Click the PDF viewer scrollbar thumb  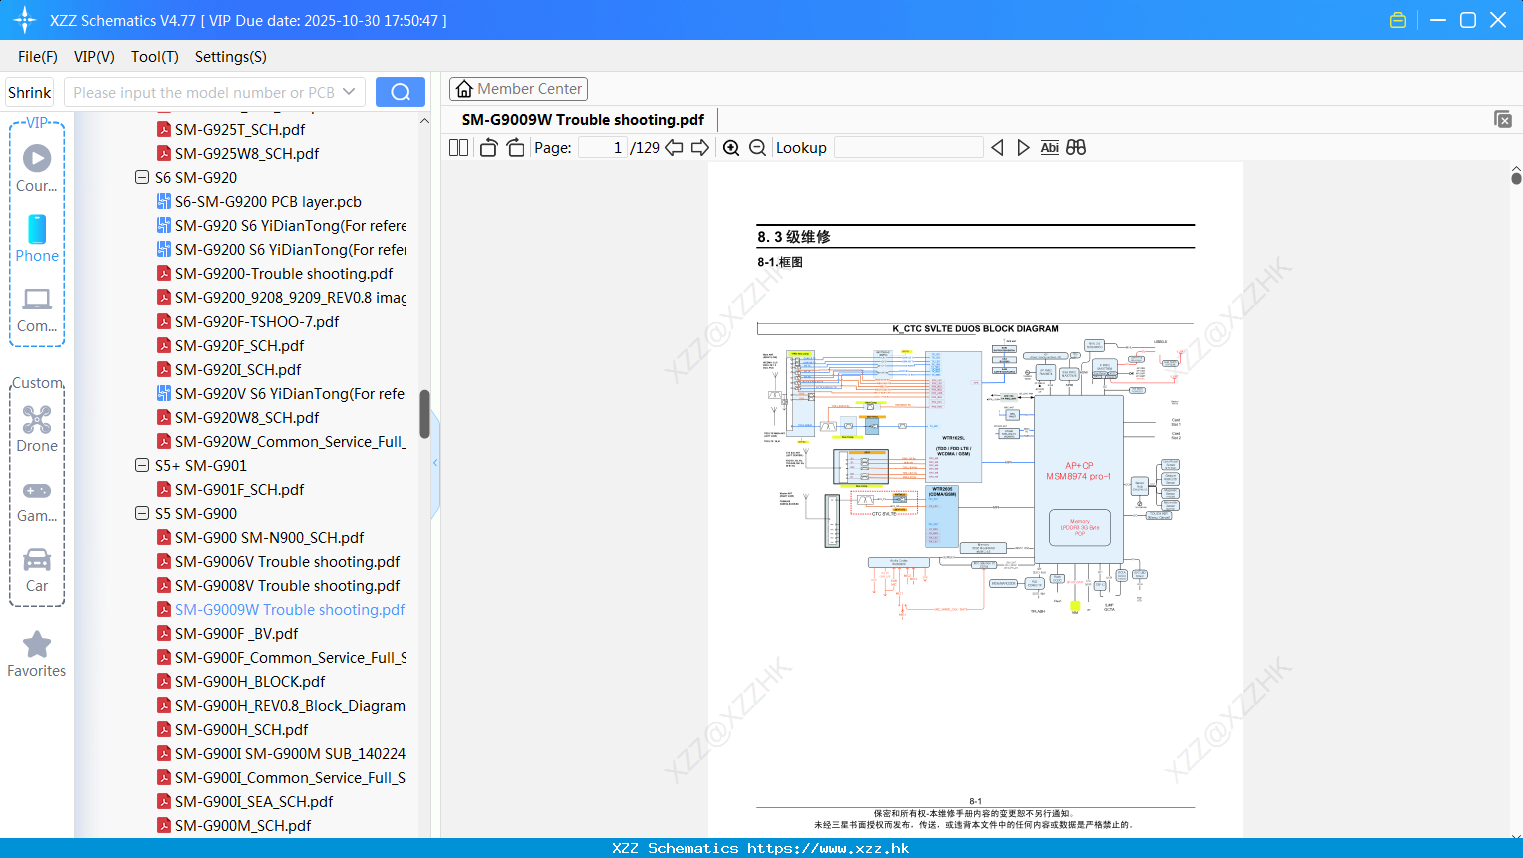(x=1516, y=178)
